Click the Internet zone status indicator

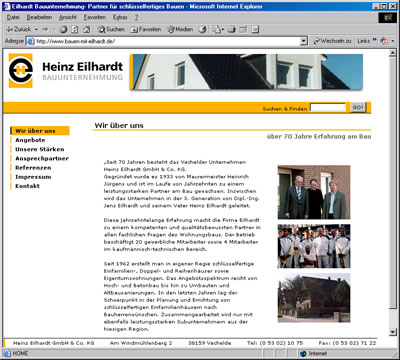313,353
